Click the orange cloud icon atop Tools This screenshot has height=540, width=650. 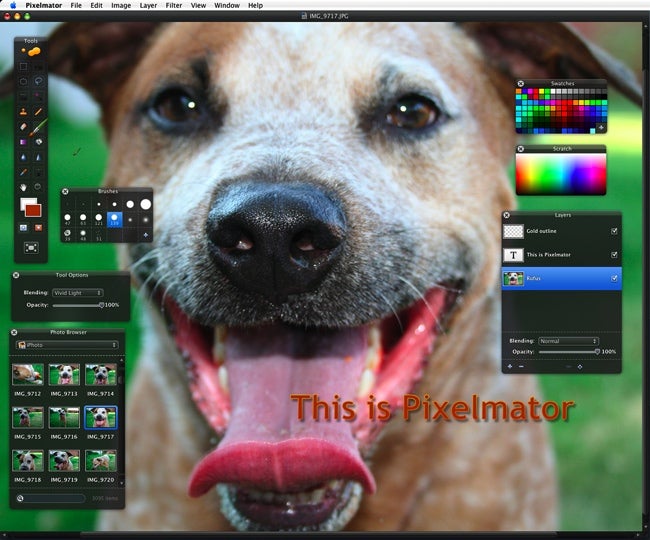[x=32, y=51]
